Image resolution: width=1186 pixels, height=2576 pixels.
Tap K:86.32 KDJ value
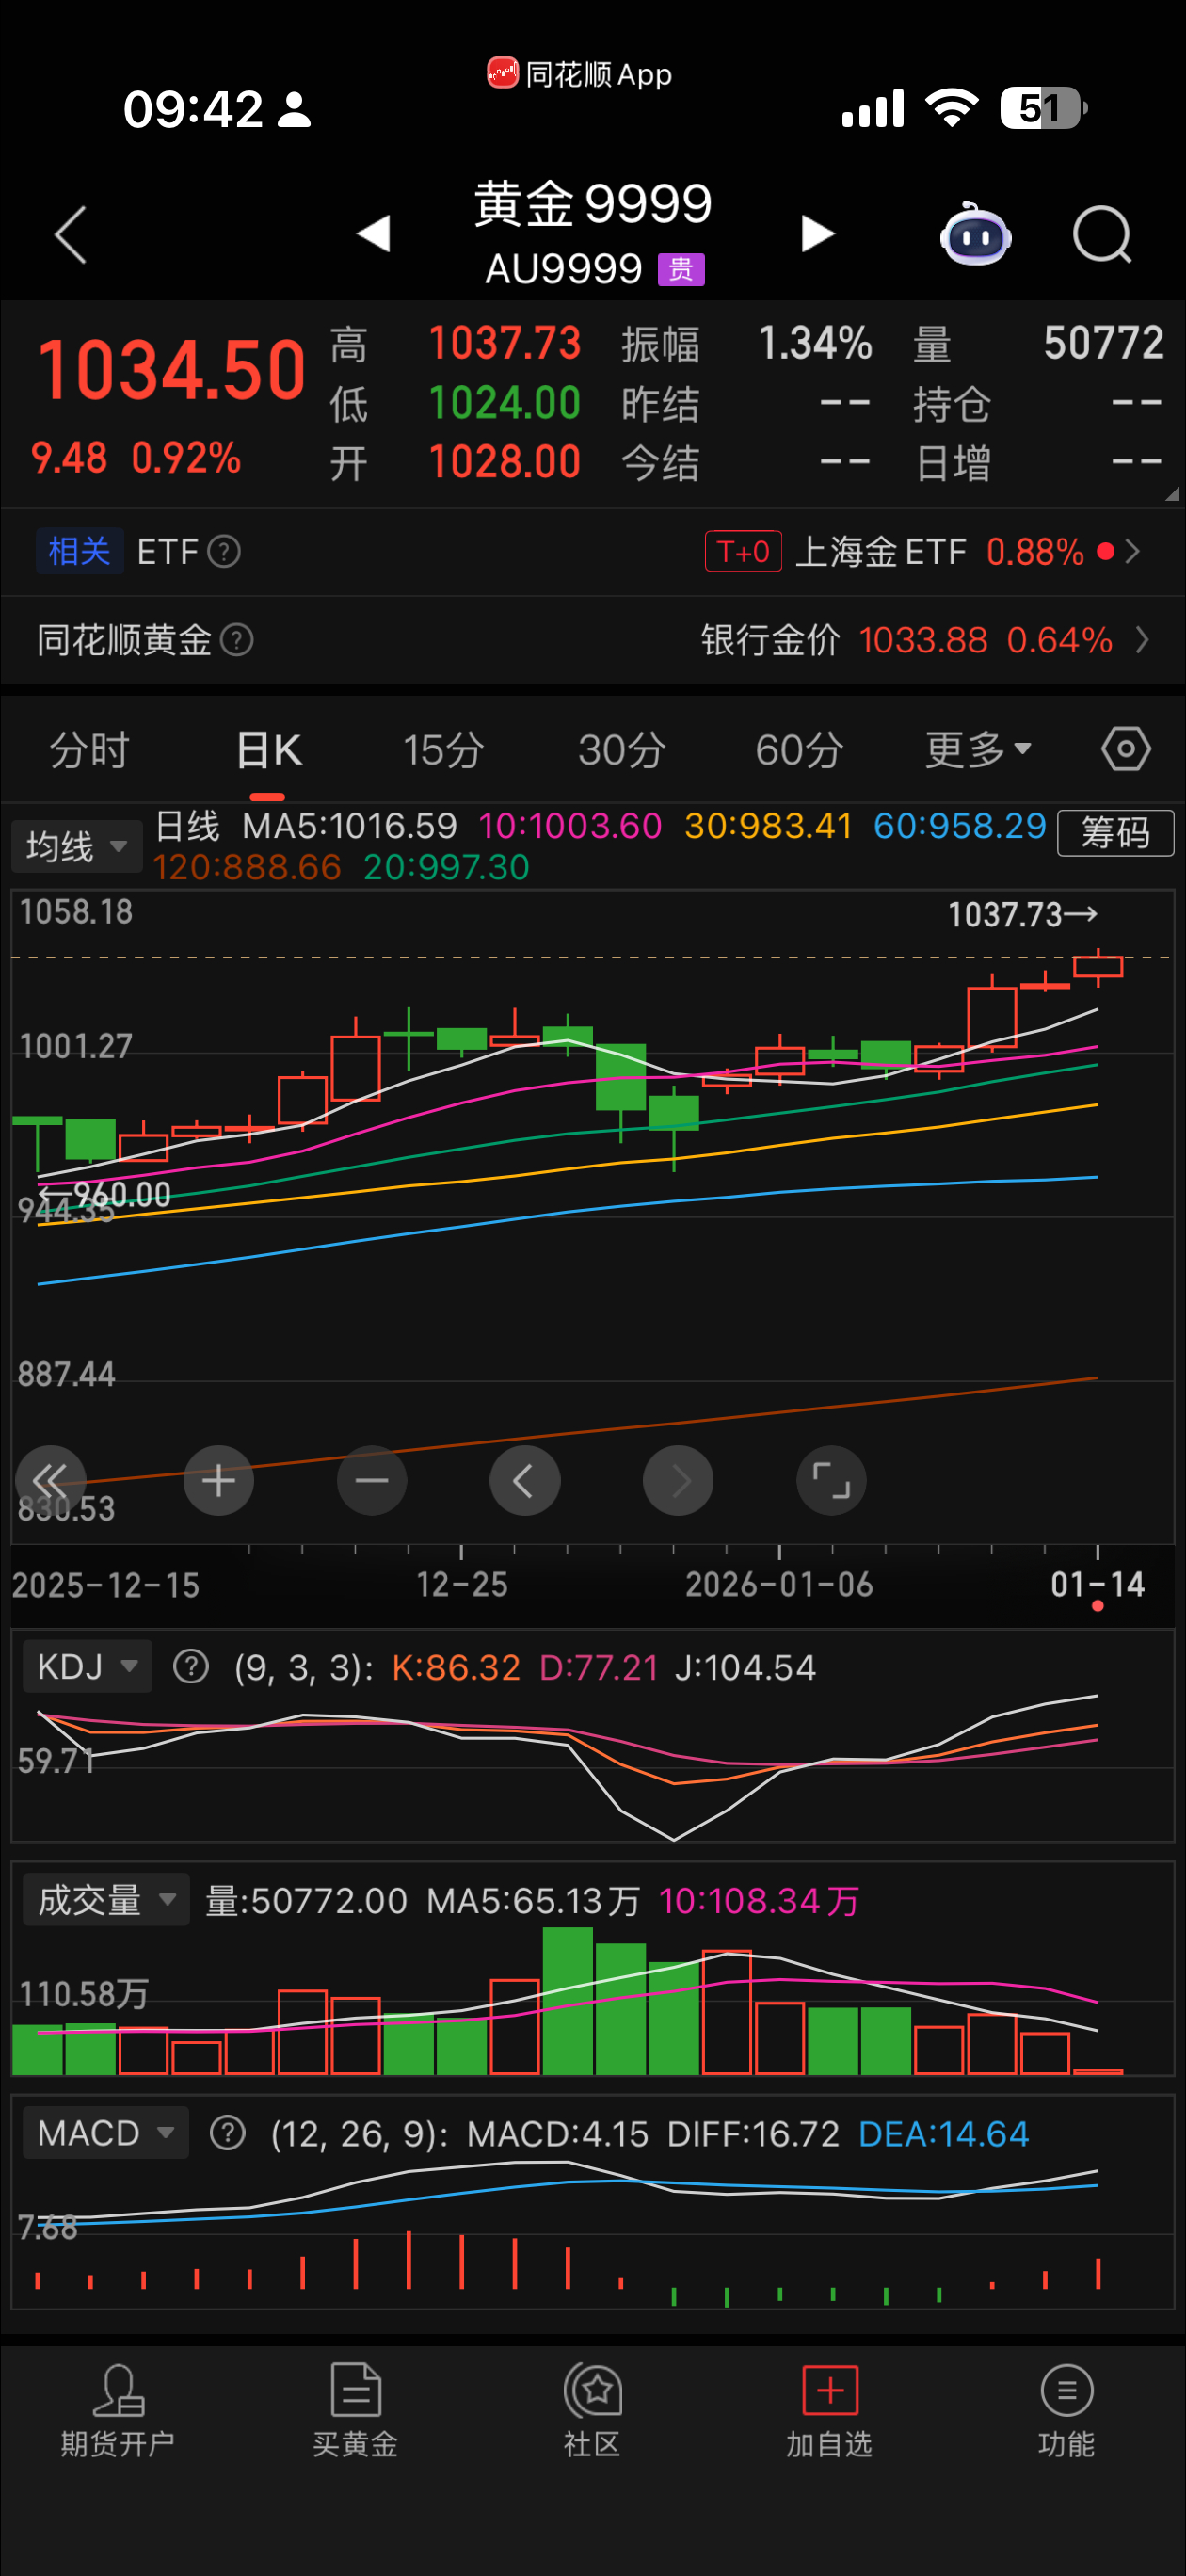[456, 1667]
